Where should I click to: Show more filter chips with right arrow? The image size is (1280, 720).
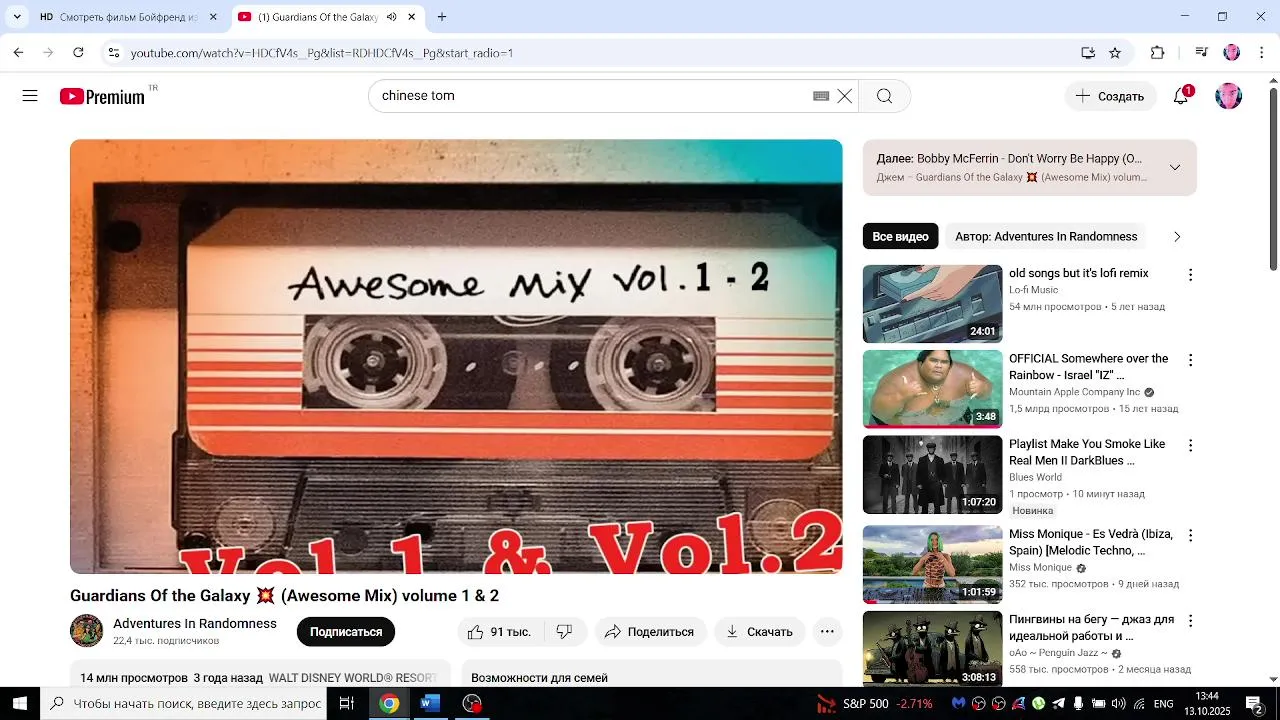1177,237
